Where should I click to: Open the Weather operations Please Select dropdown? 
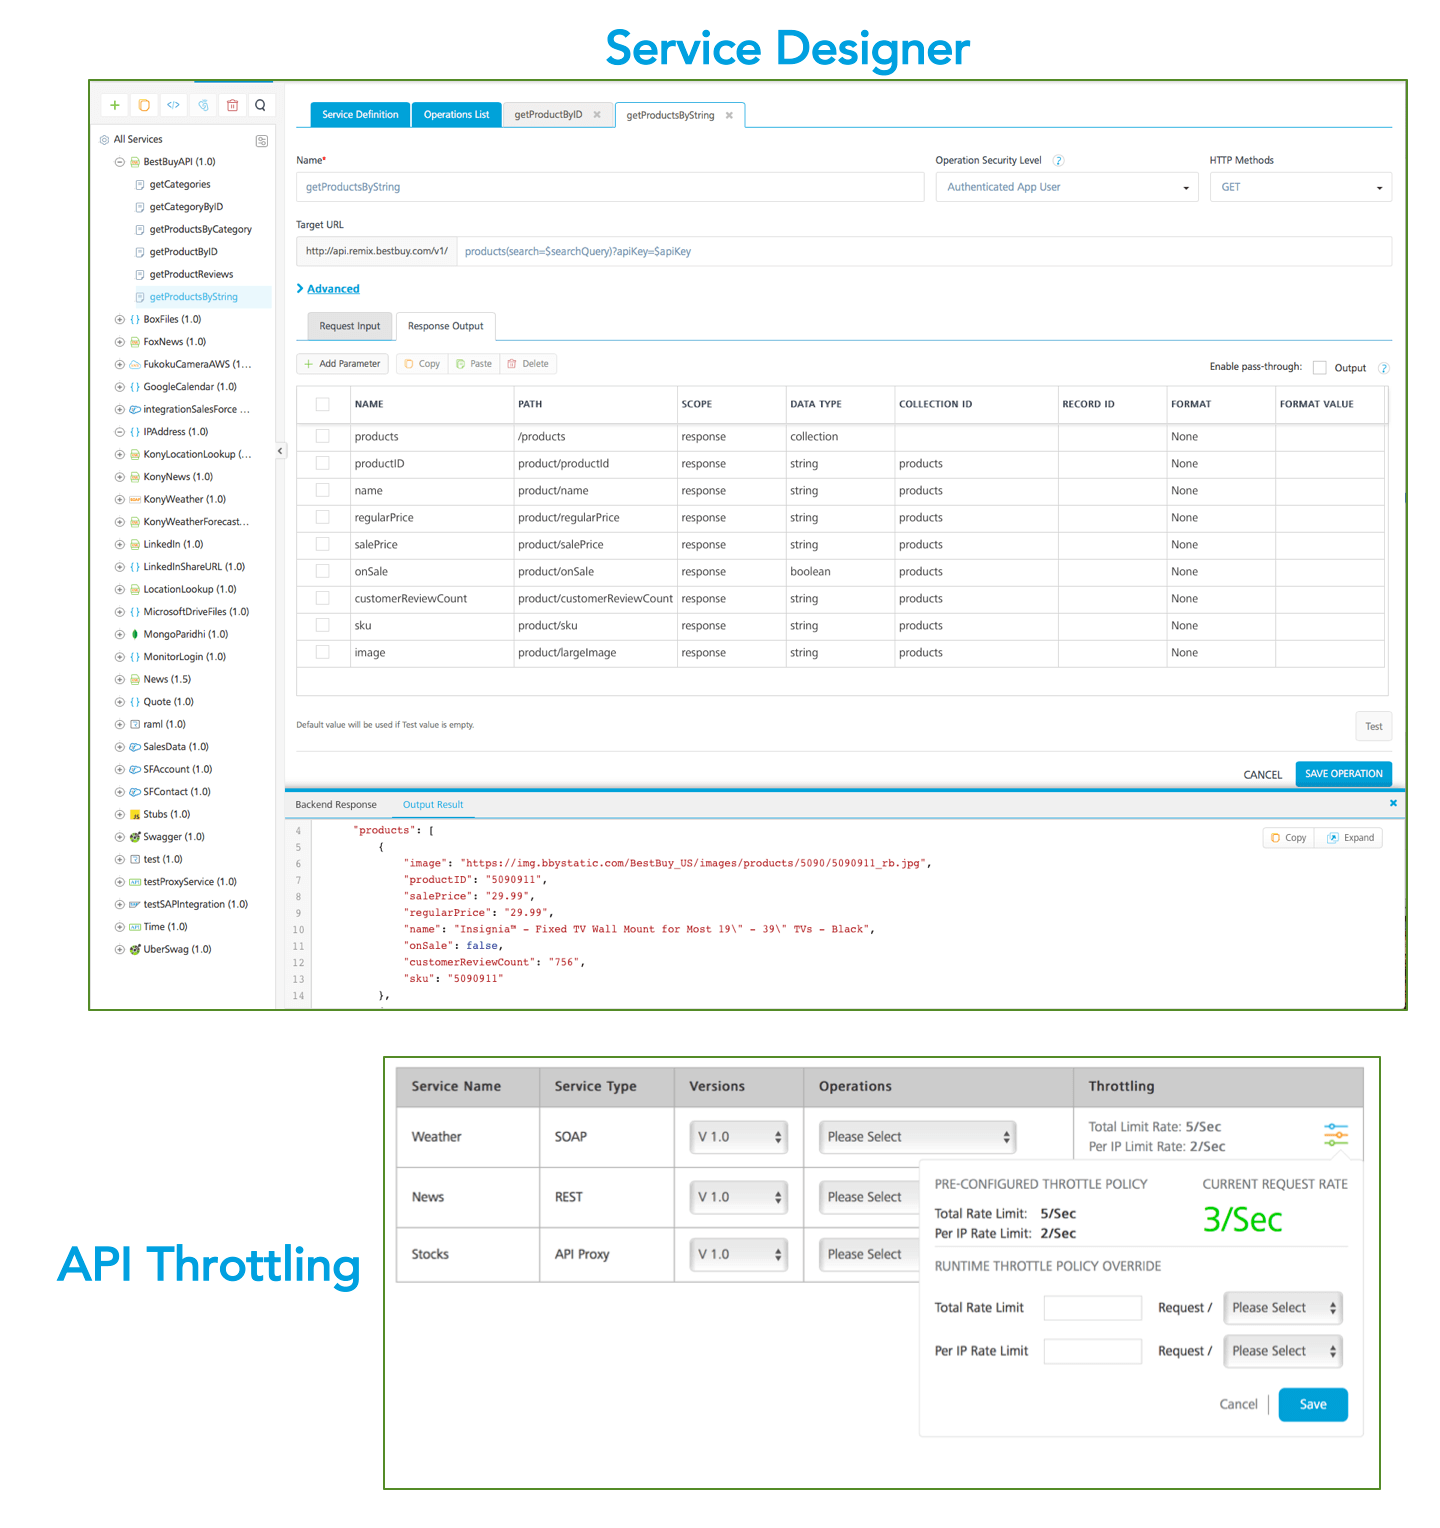click(917, 1137)
